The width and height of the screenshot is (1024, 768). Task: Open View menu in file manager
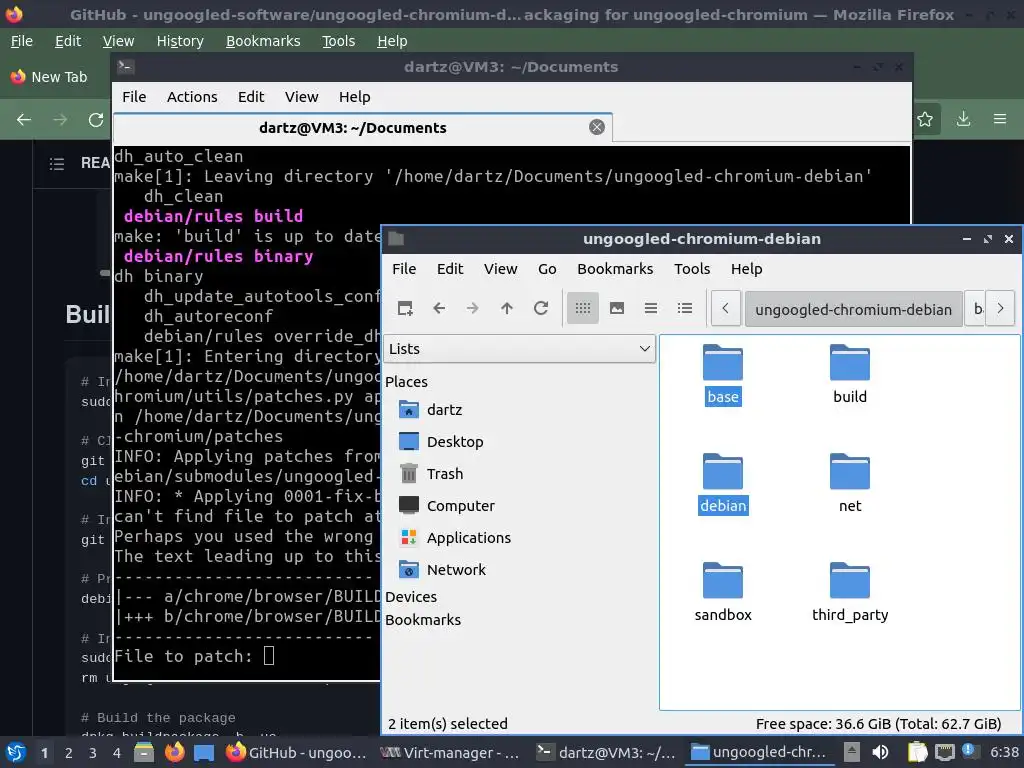coord(500,269)
